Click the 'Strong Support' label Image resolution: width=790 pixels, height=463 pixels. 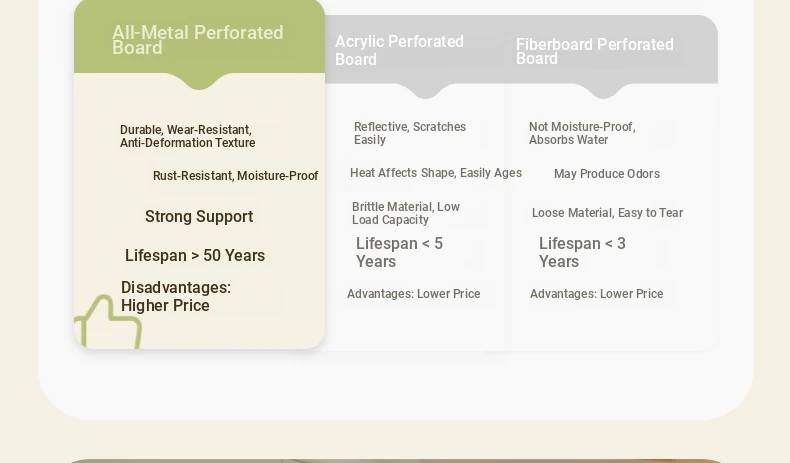199,217
